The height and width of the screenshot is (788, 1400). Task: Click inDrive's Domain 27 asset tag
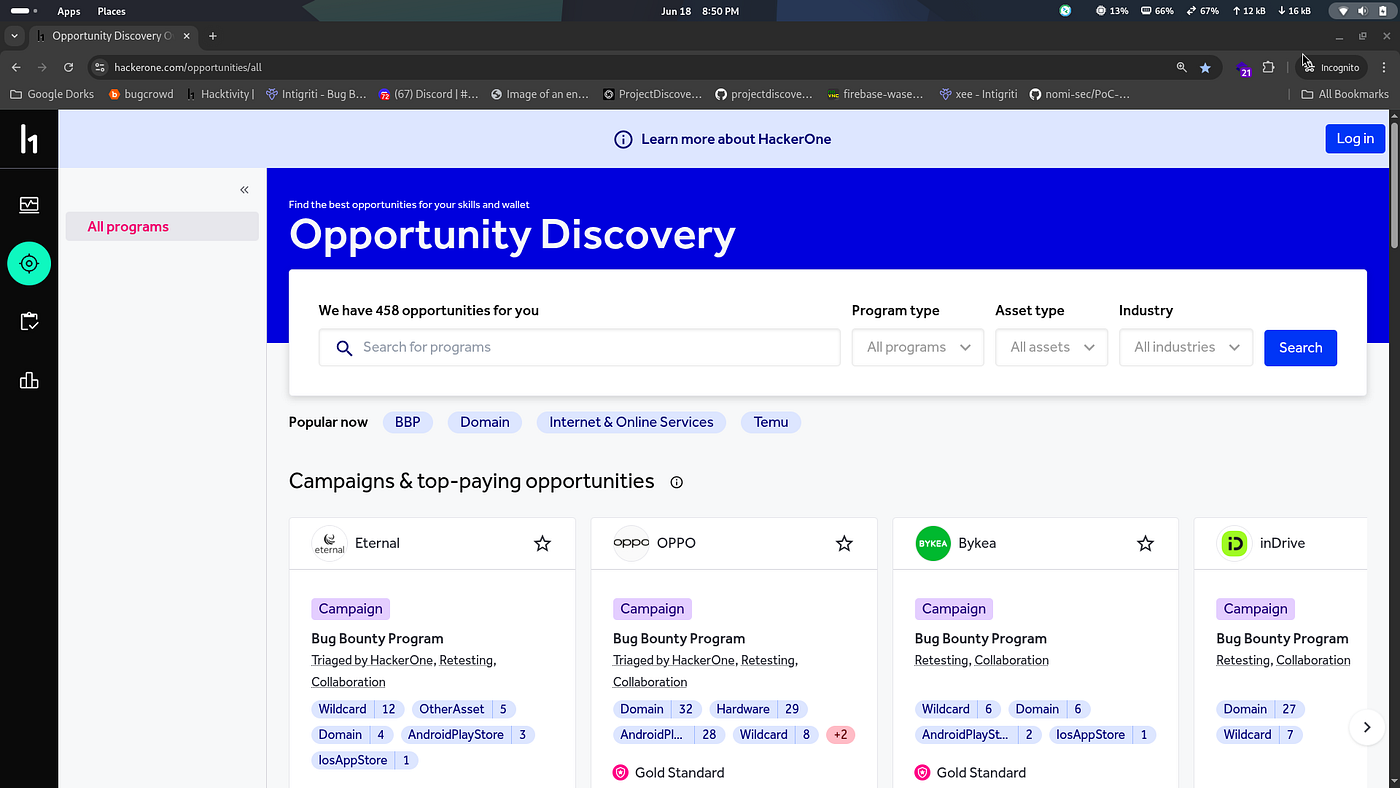[1260, 709]
